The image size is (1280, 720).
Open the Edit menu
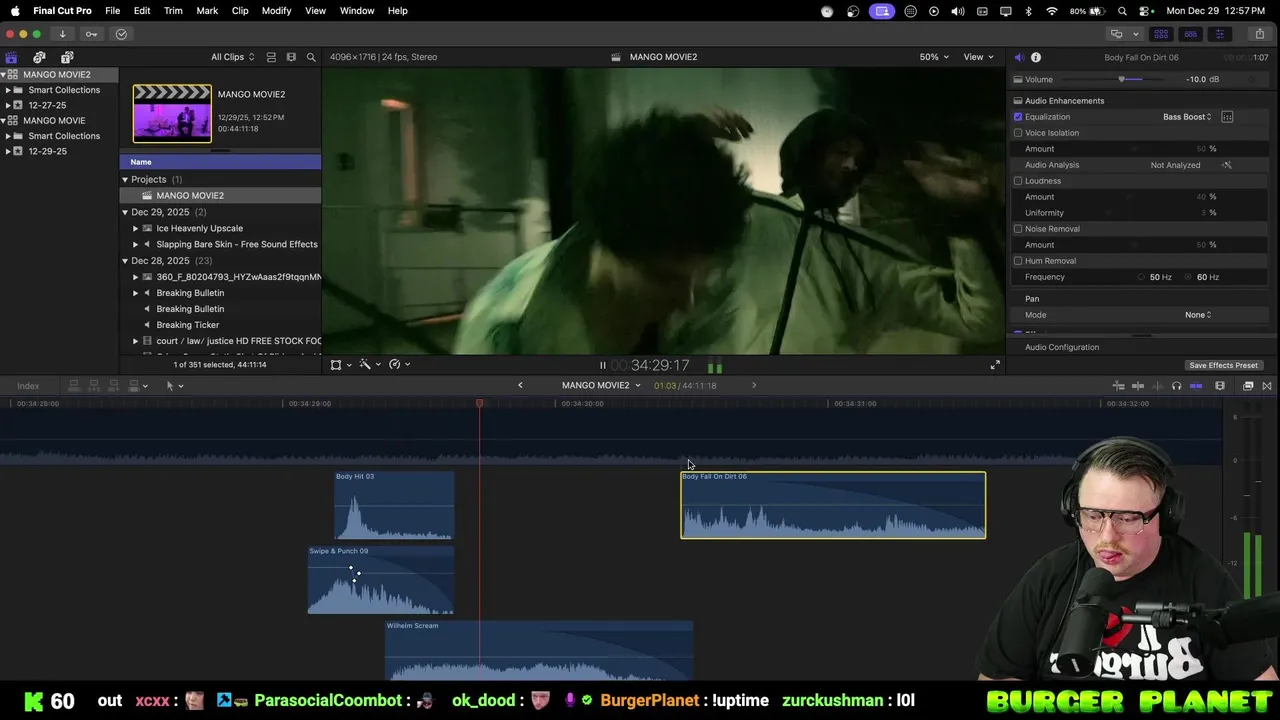click(142, 11)
